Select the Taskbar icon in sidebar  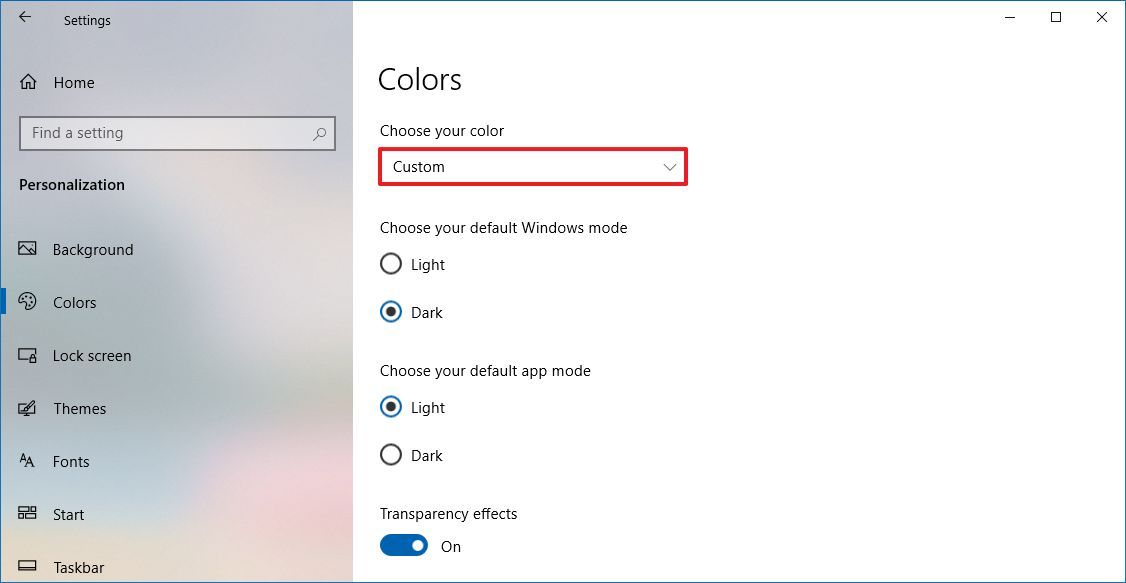click(x=31, y=567)
